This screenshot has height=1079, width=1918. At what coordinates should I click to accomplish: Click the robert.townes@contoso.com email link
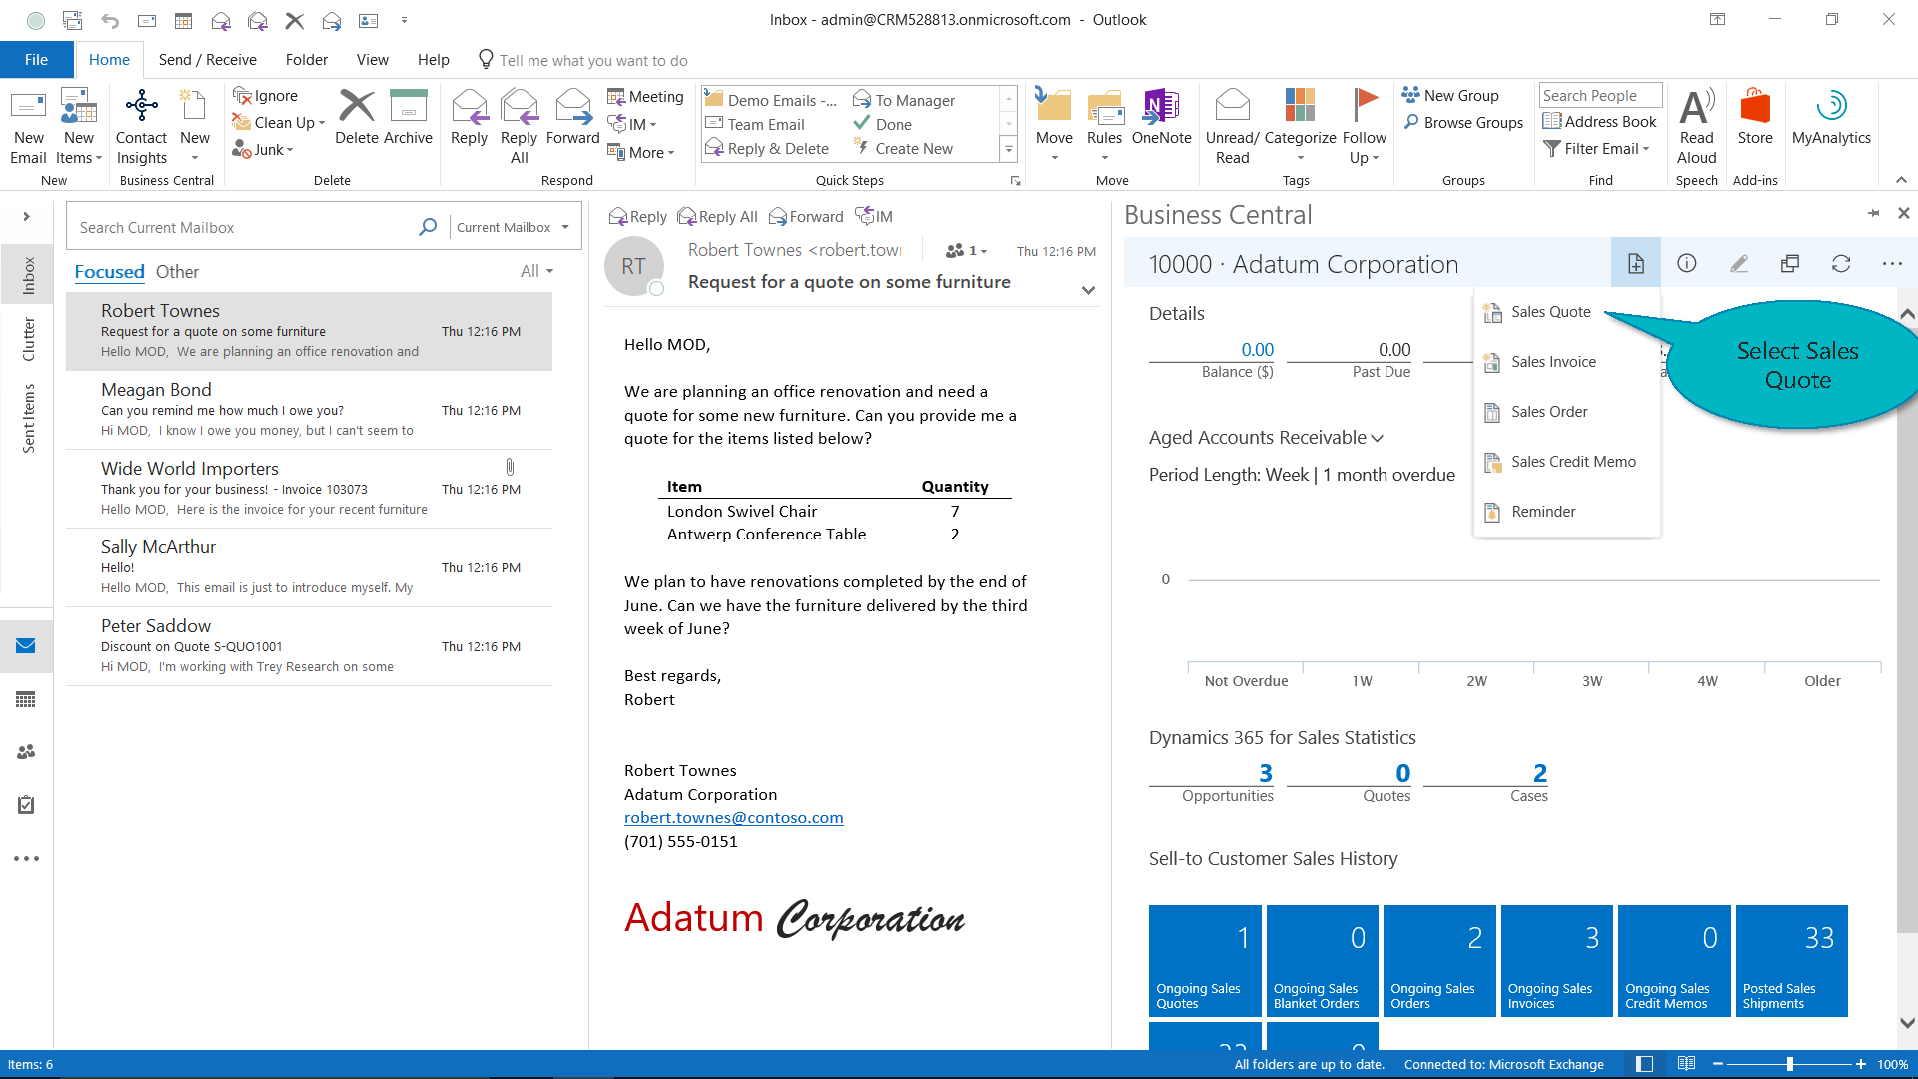(x=733, y=818)
